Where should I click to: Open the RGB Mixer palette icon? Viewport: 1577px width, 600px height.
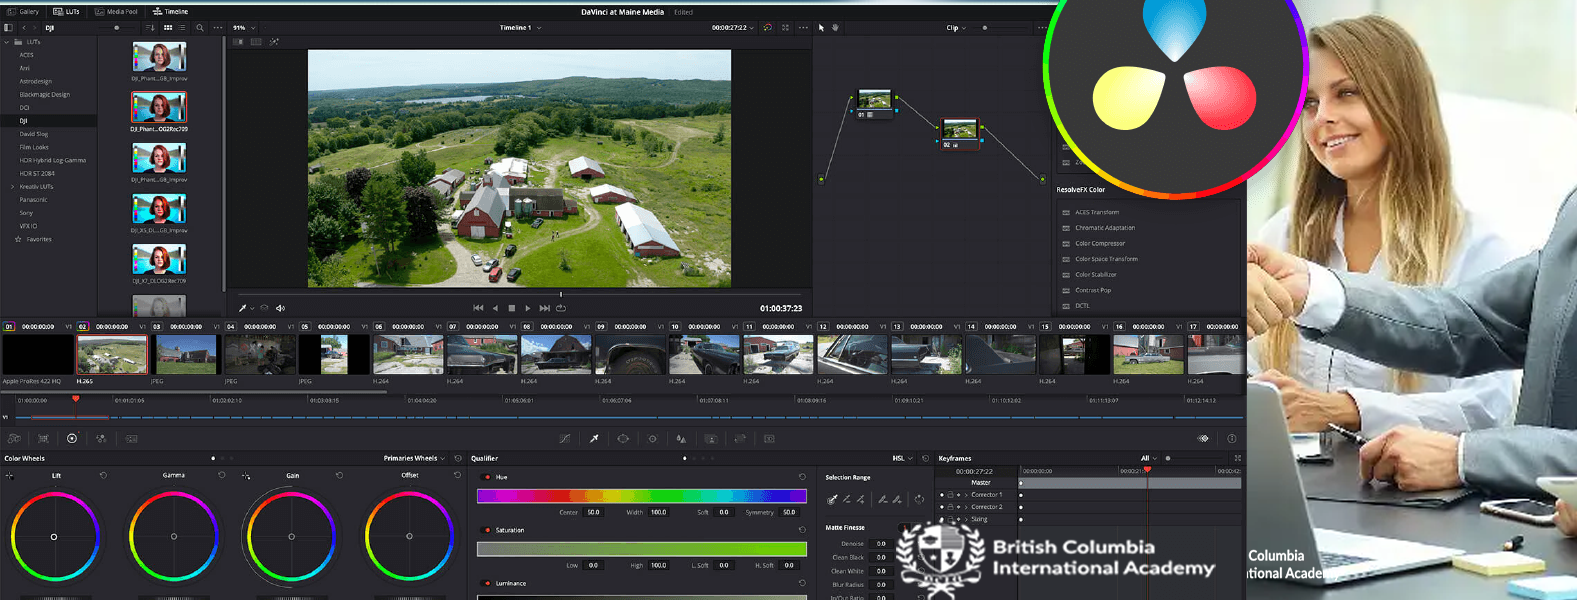[x=101, y=438]
